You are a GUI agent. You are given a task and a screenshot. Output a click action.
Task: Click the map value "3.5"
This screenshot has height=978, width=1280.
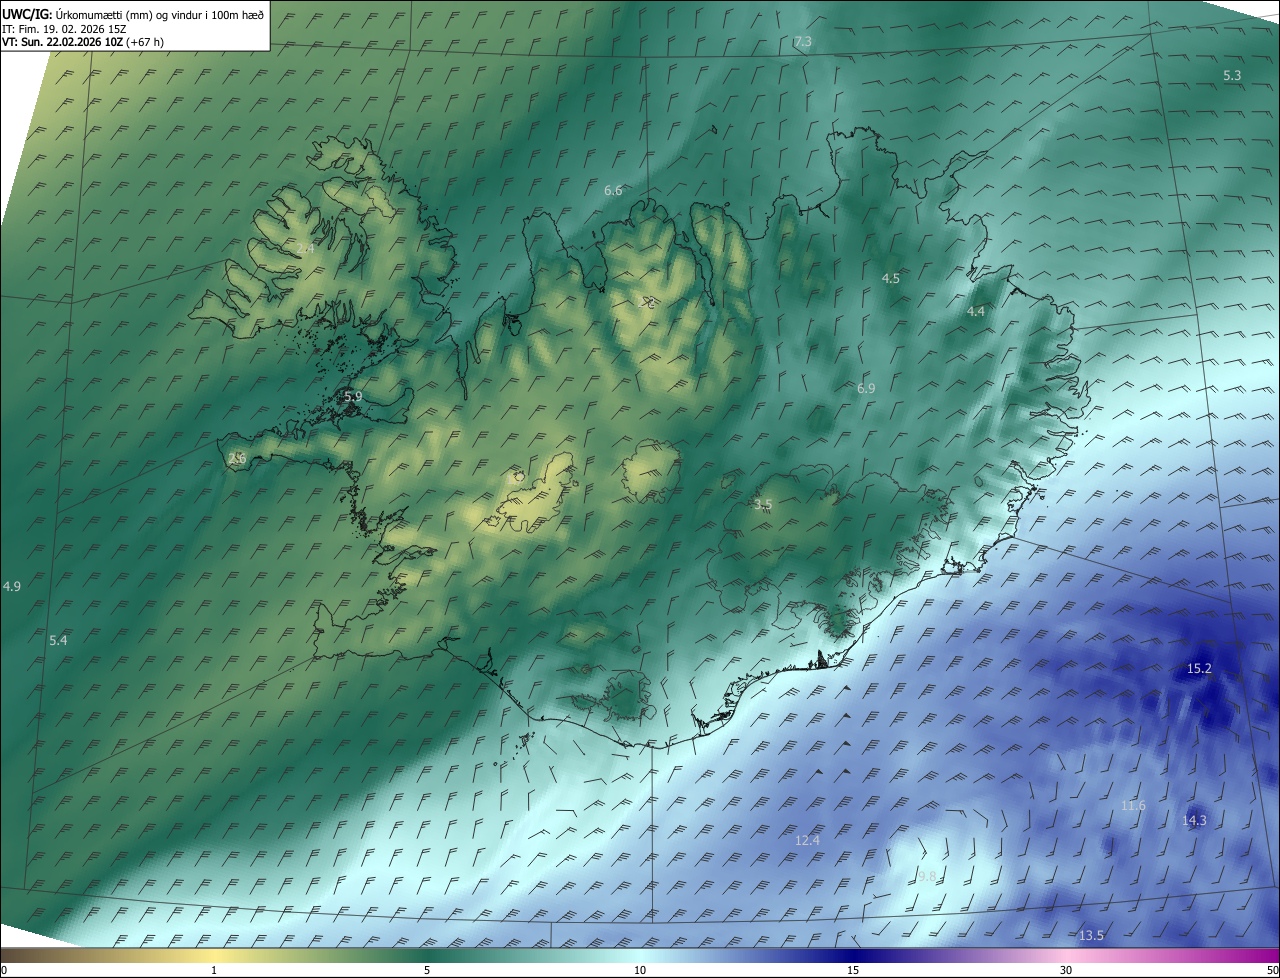[x=763, y=504]
